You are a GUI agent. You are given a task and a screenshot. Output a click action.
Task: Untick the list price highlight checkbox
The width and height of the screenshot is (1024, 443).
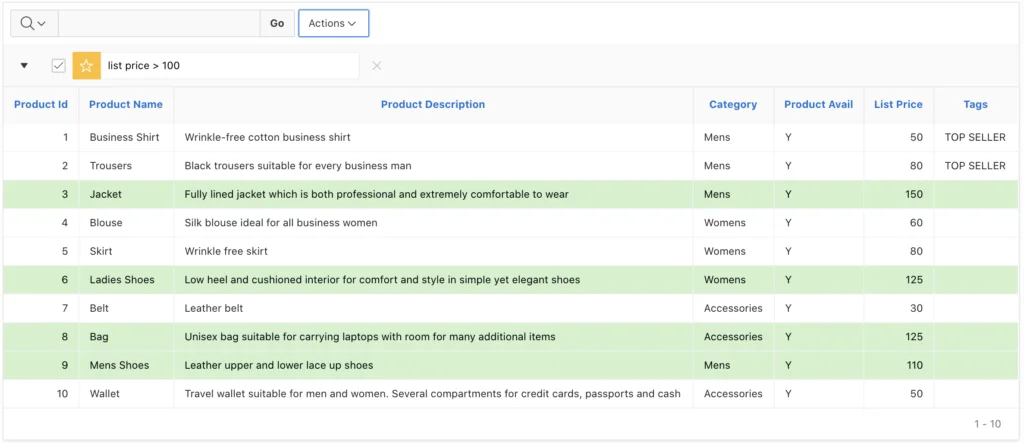pyautogui.click(x=59, y=65)
